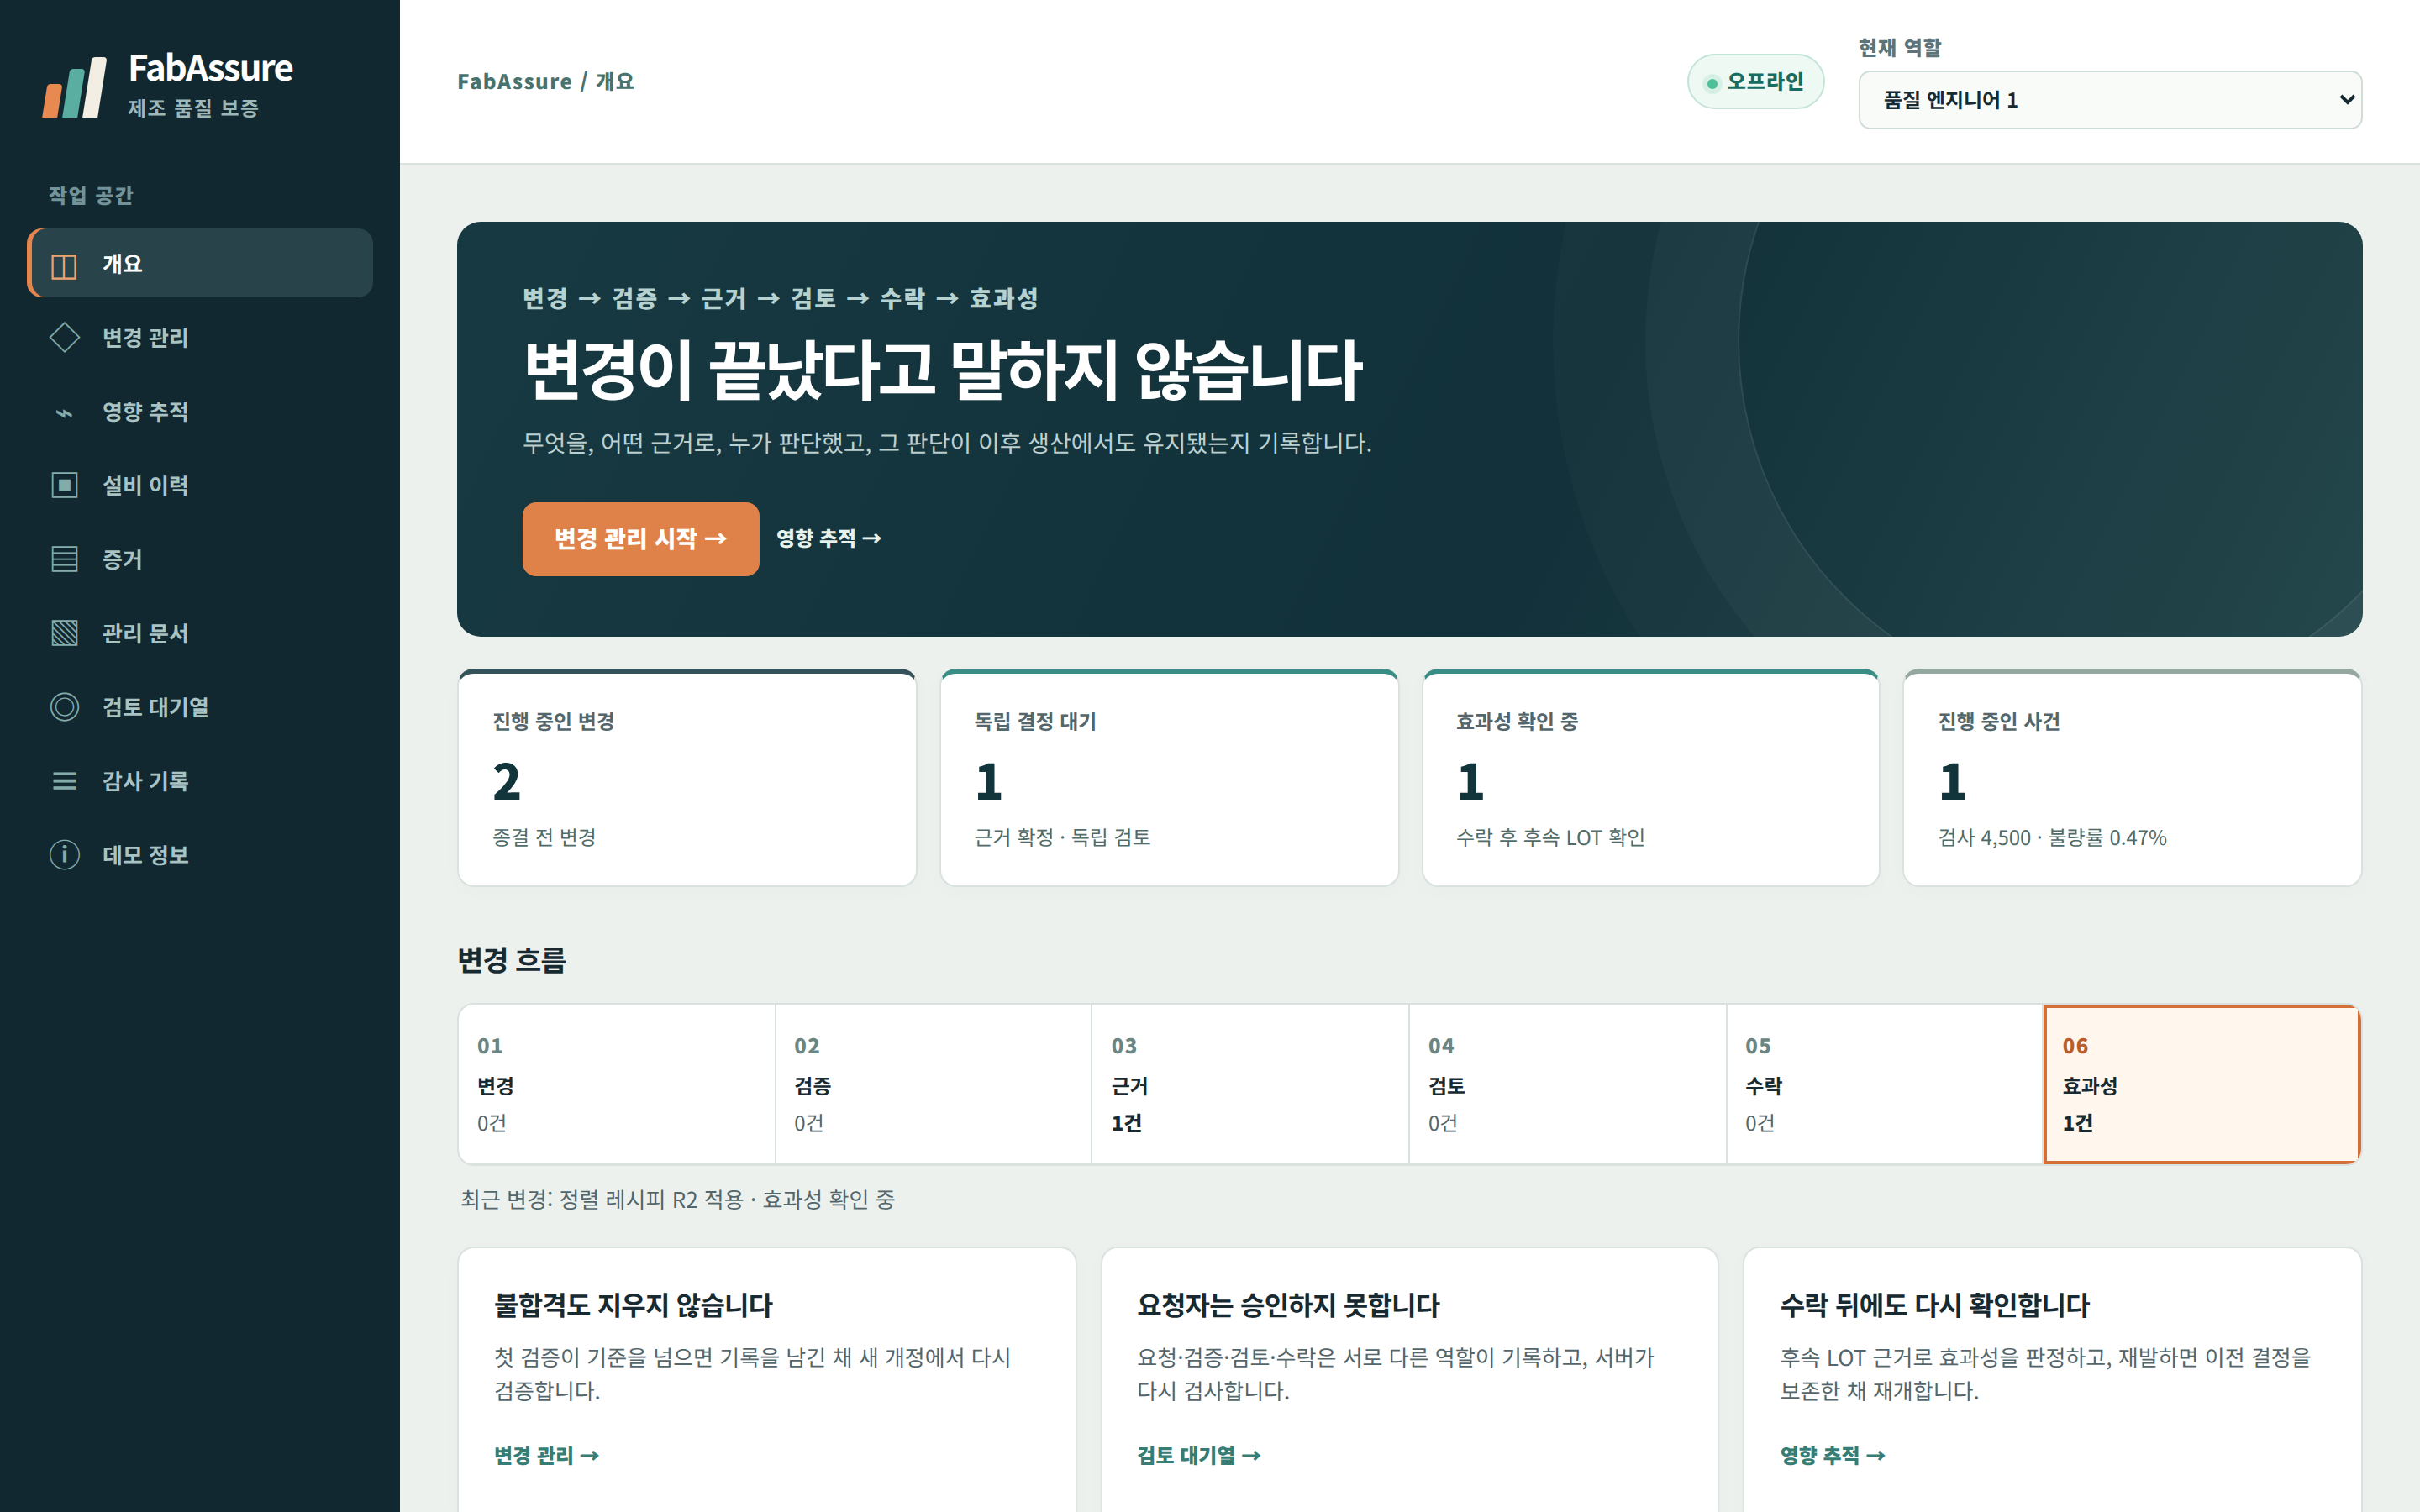Click the 설비 이력 square icon
The height and width of the screenshot is (1512, 2420).
[64, 486]
